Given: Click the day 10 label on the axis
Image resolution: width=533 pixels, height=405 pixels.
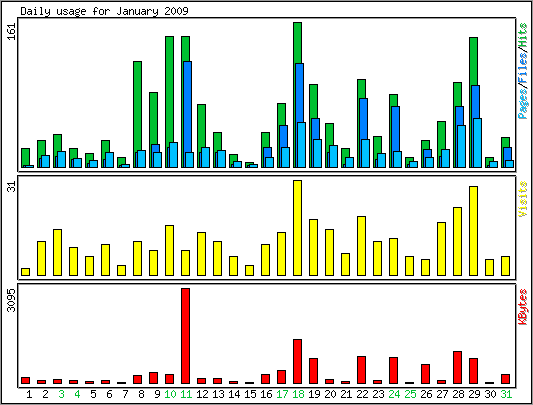Looking at the screenshot, I should tap(170, 394).
